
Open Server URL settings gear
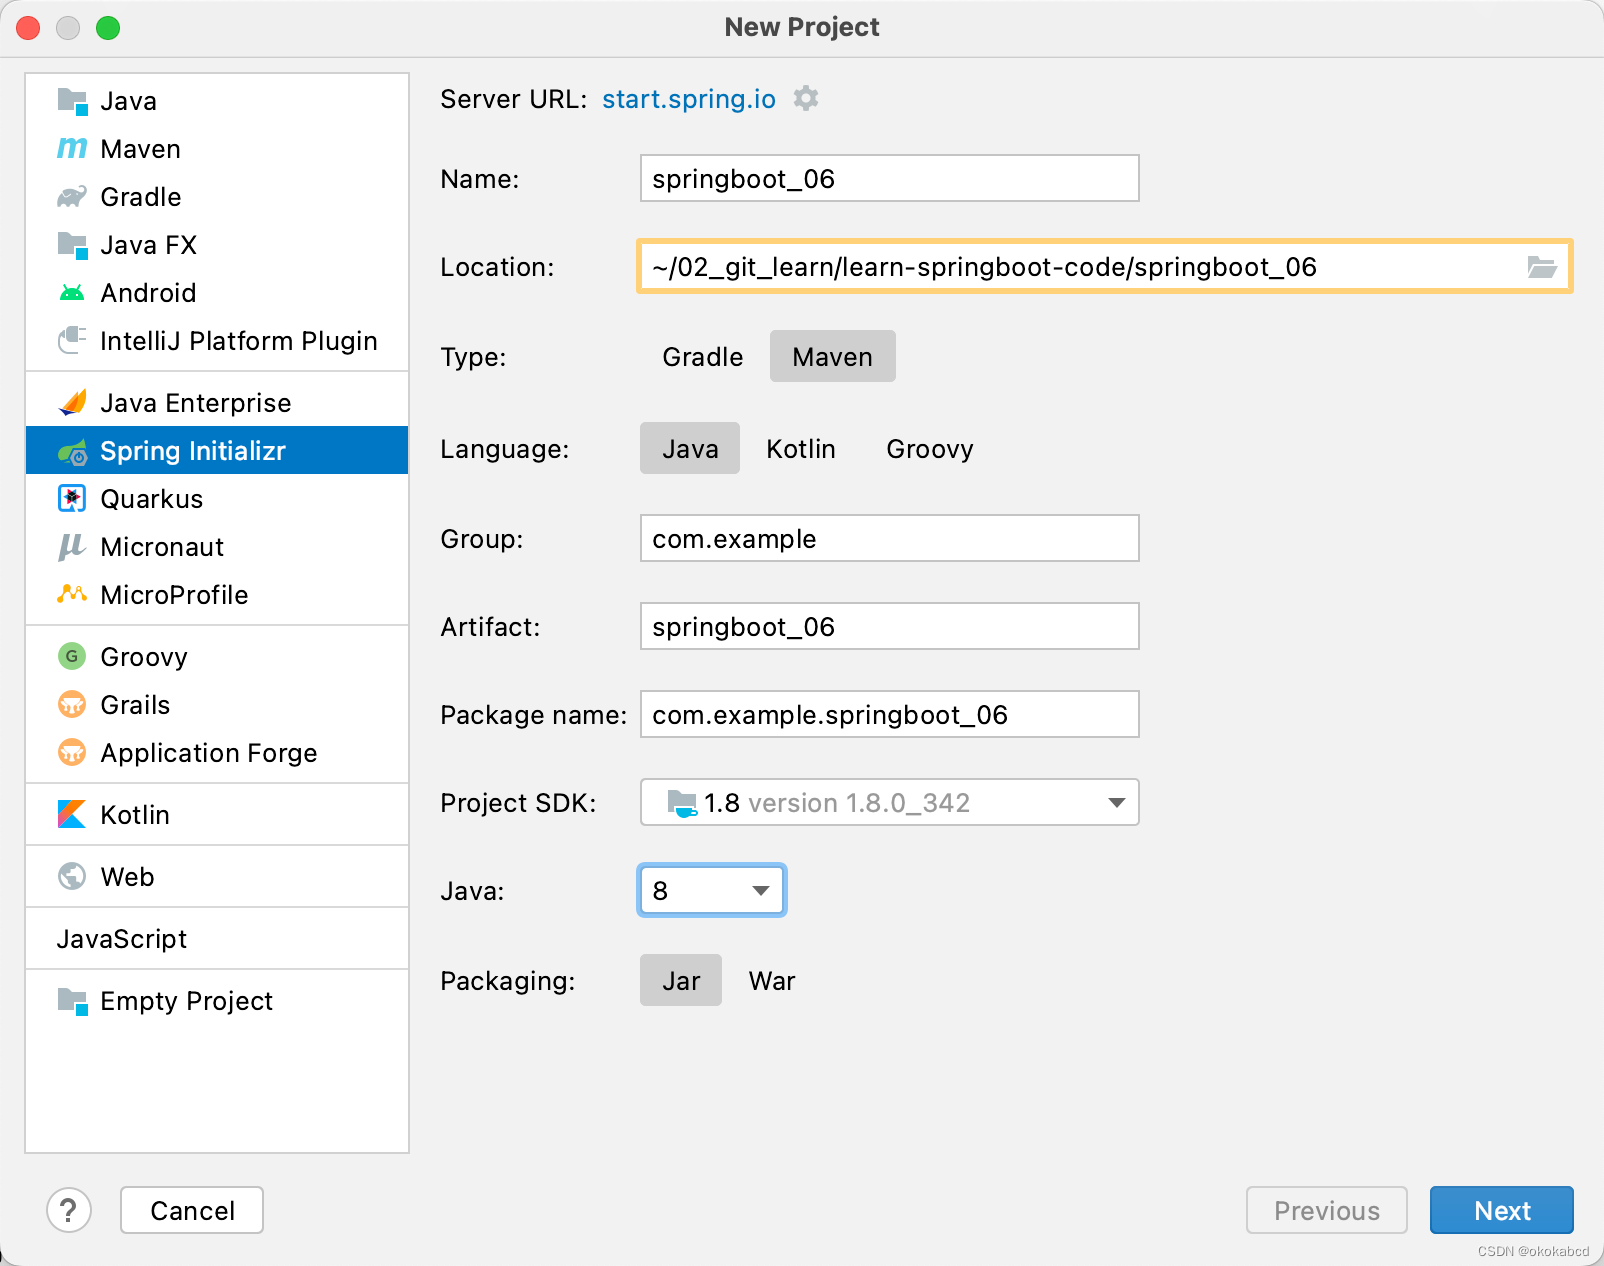click(806, 99)
